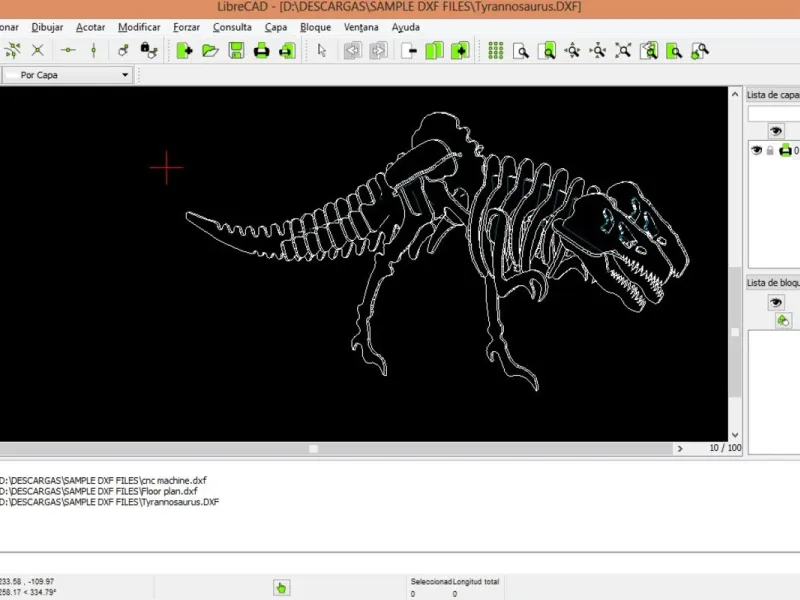Click the 'cnc machine.dxf' log line
800x600 pixels.
(x=103, y=480)
